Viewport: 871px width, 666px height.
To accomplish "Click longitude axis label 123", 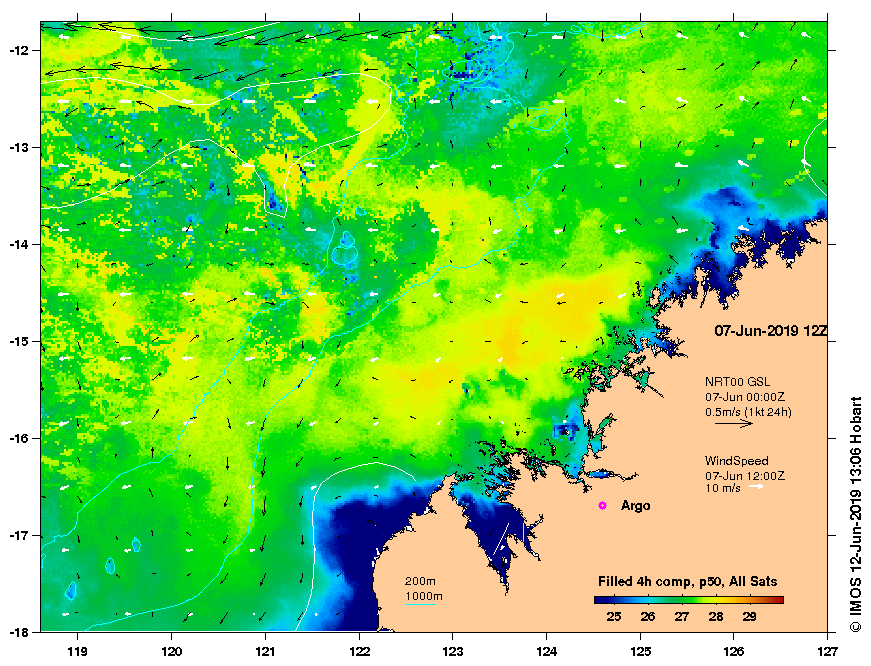I will (453, 651).
